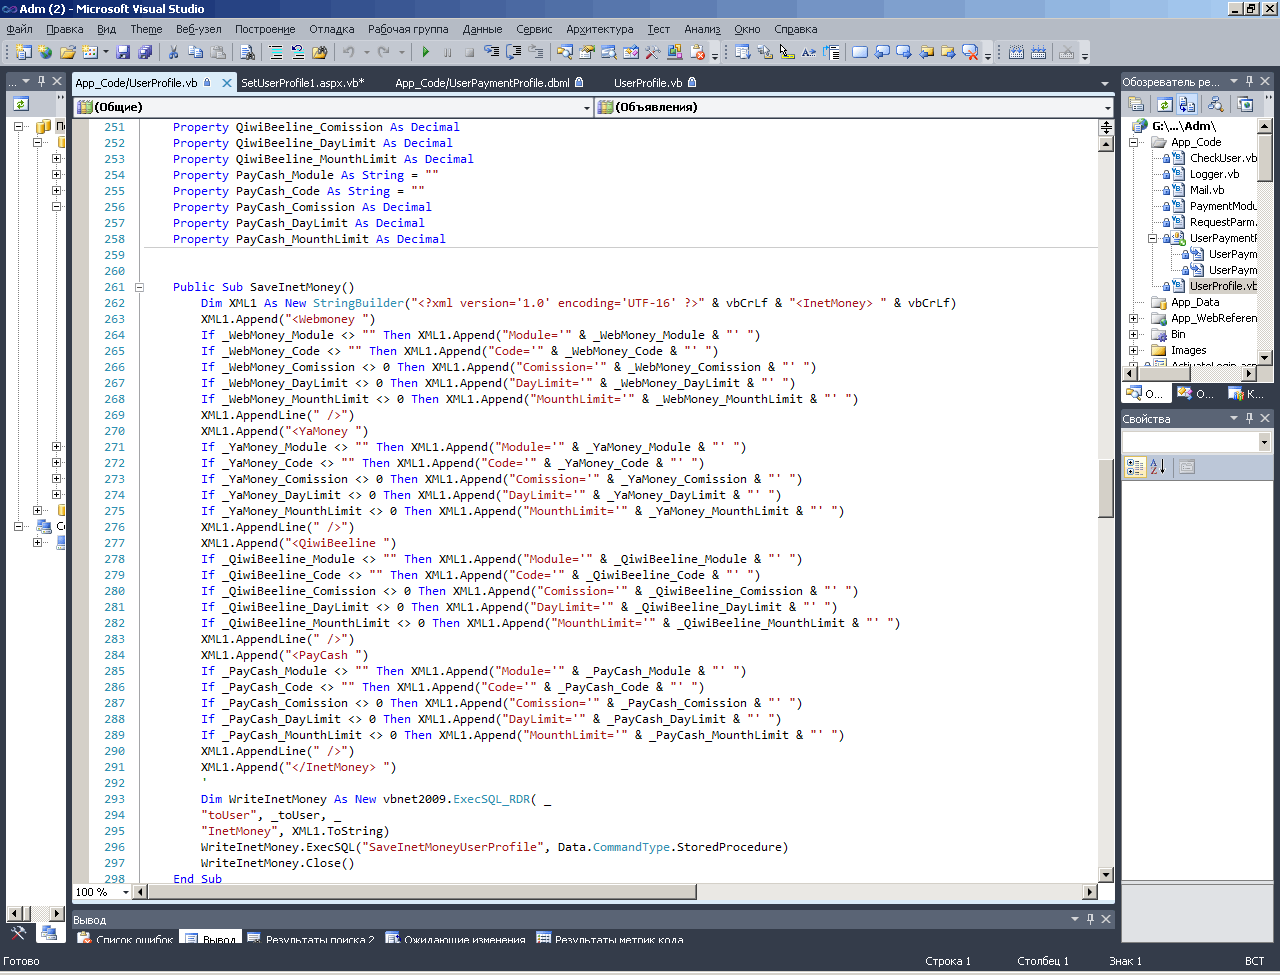Open the (Общие) class dropdown
The image size is (1280, 975).
coord(587,107)
